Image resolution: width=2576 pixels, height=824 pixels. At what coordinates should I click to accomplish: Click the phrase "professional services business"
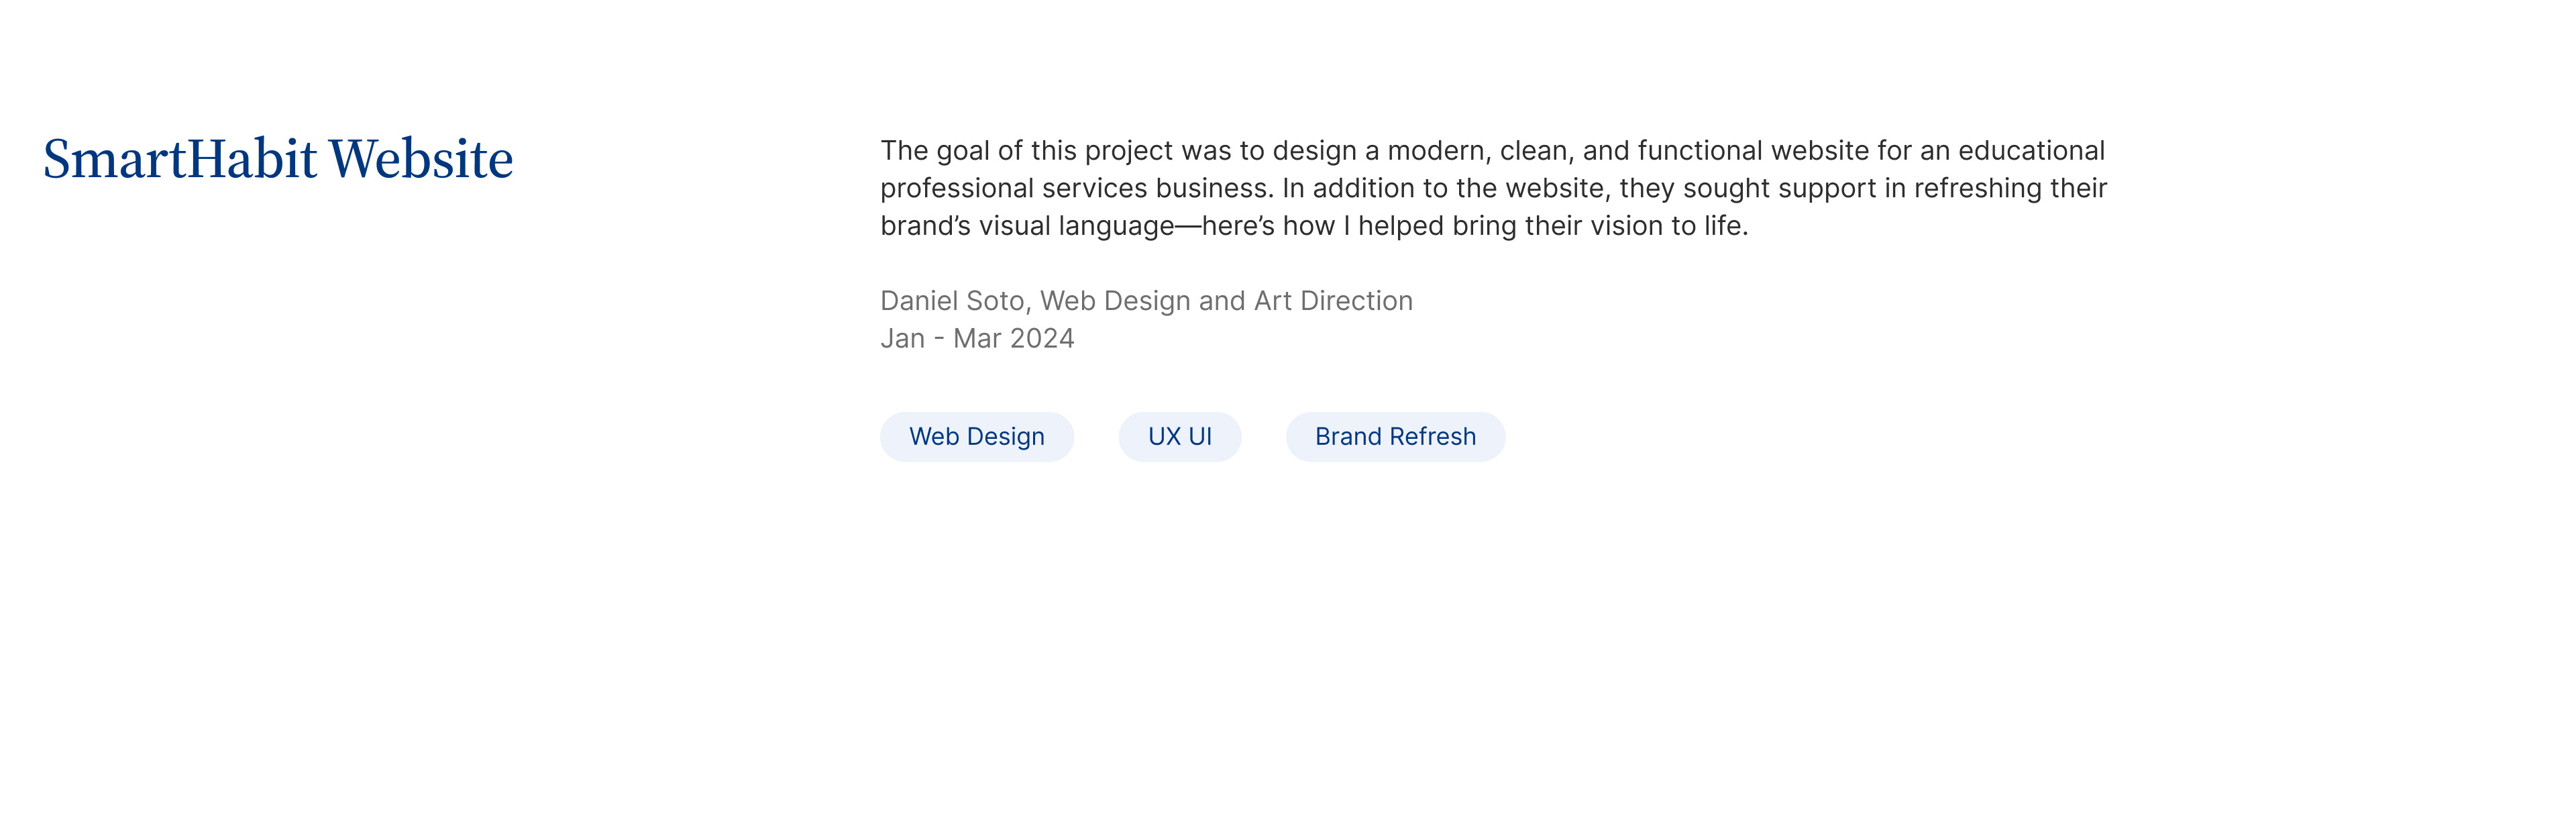tap(1076, 189)
